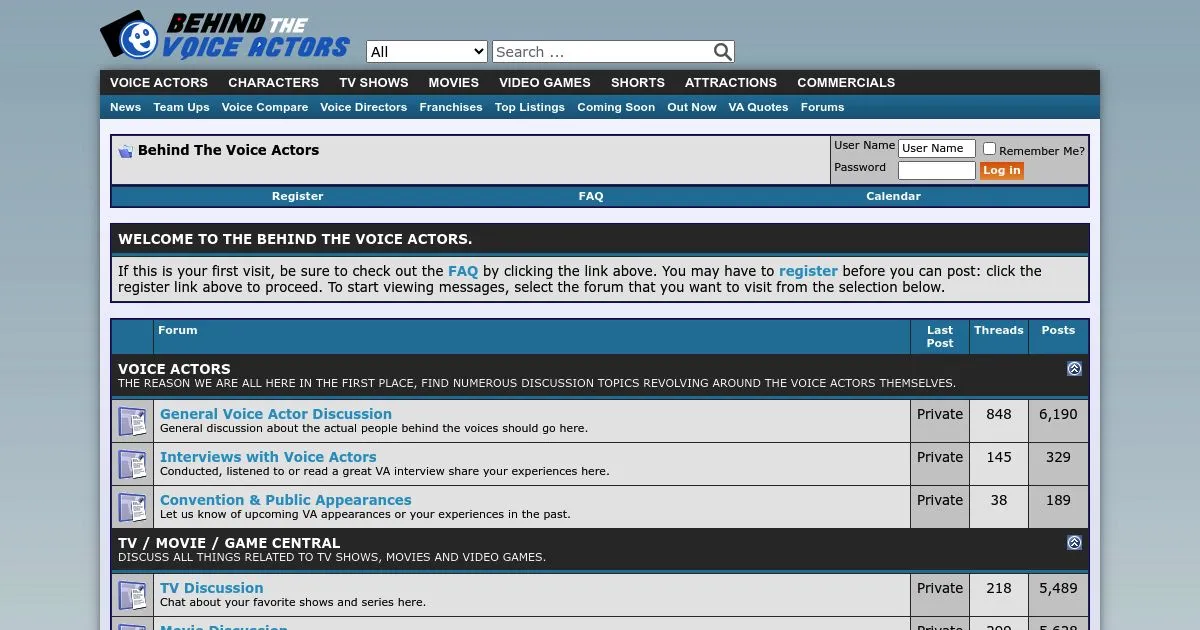Open the Coming Soon link

point(616,107)
